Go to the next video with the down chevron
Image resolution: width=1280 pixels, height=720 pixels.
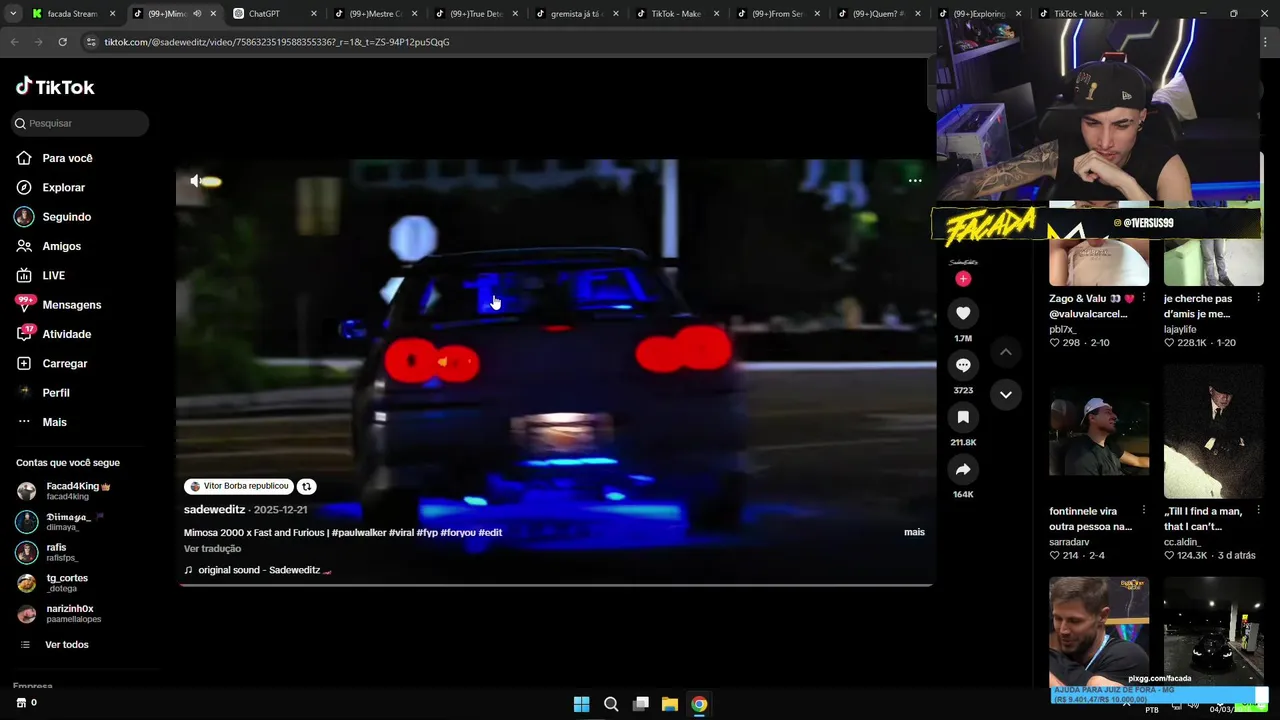pyautogui.click(x=1006, y=395)
